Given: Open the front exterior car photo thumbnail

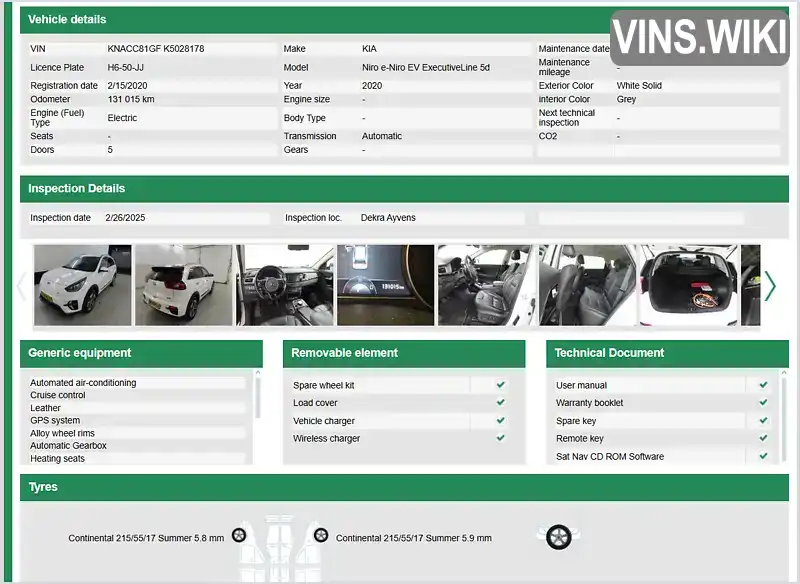Looking at the screenshot, I should [x=83, y=285].
